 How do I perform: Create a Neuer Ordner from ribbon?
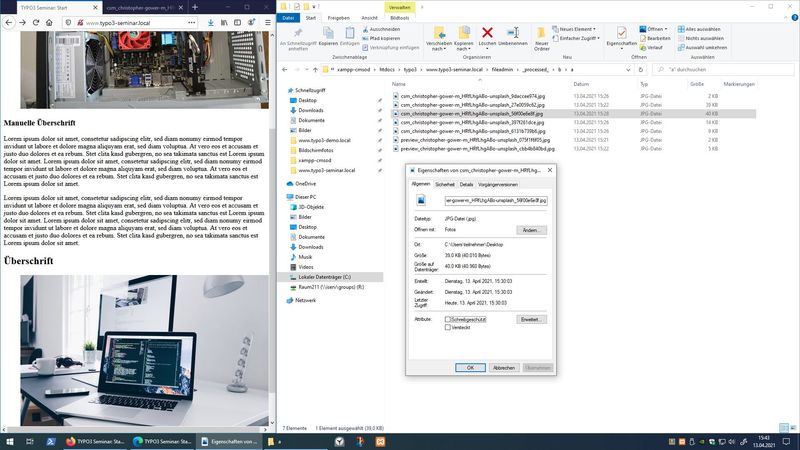(x=542, y=36)
